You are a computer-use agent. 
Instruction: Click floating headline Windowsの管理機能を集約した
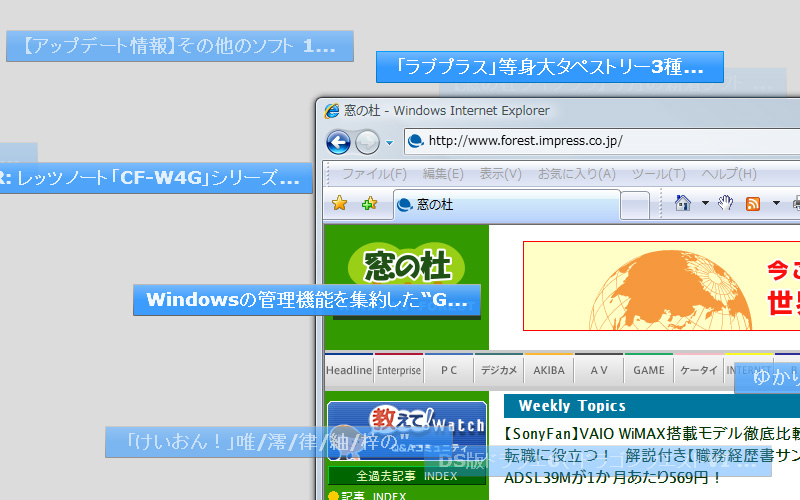tap(307, 300)
